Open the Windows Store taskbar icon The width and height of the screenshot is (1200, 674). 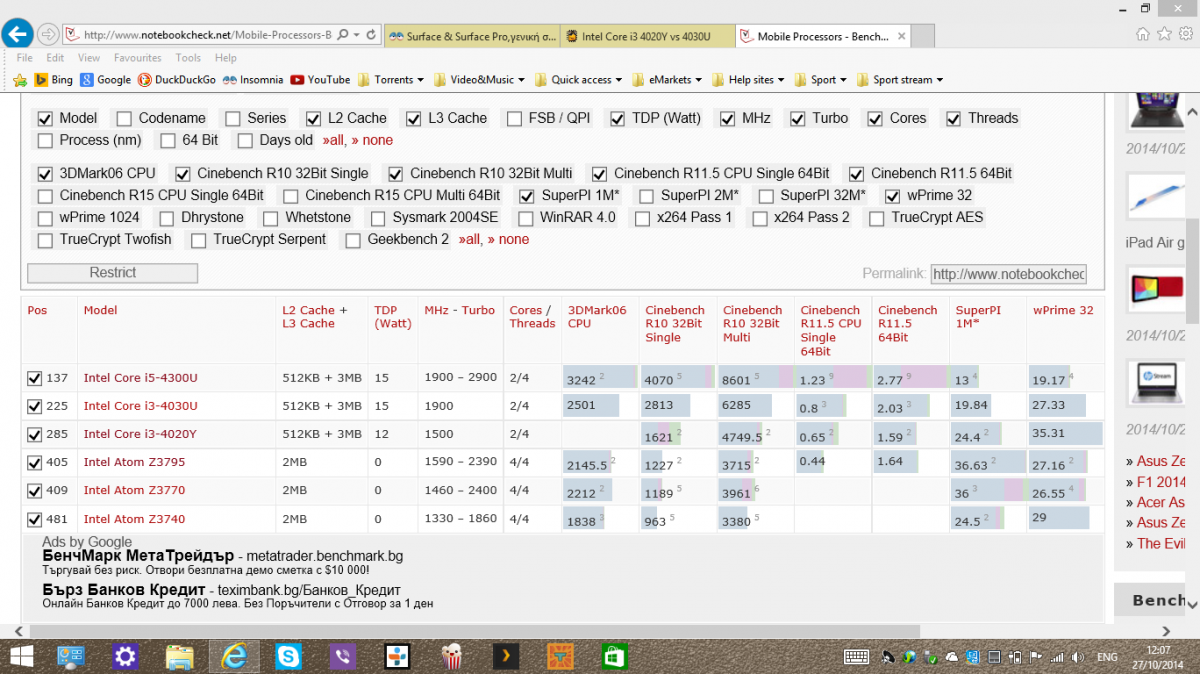point(613,657)
